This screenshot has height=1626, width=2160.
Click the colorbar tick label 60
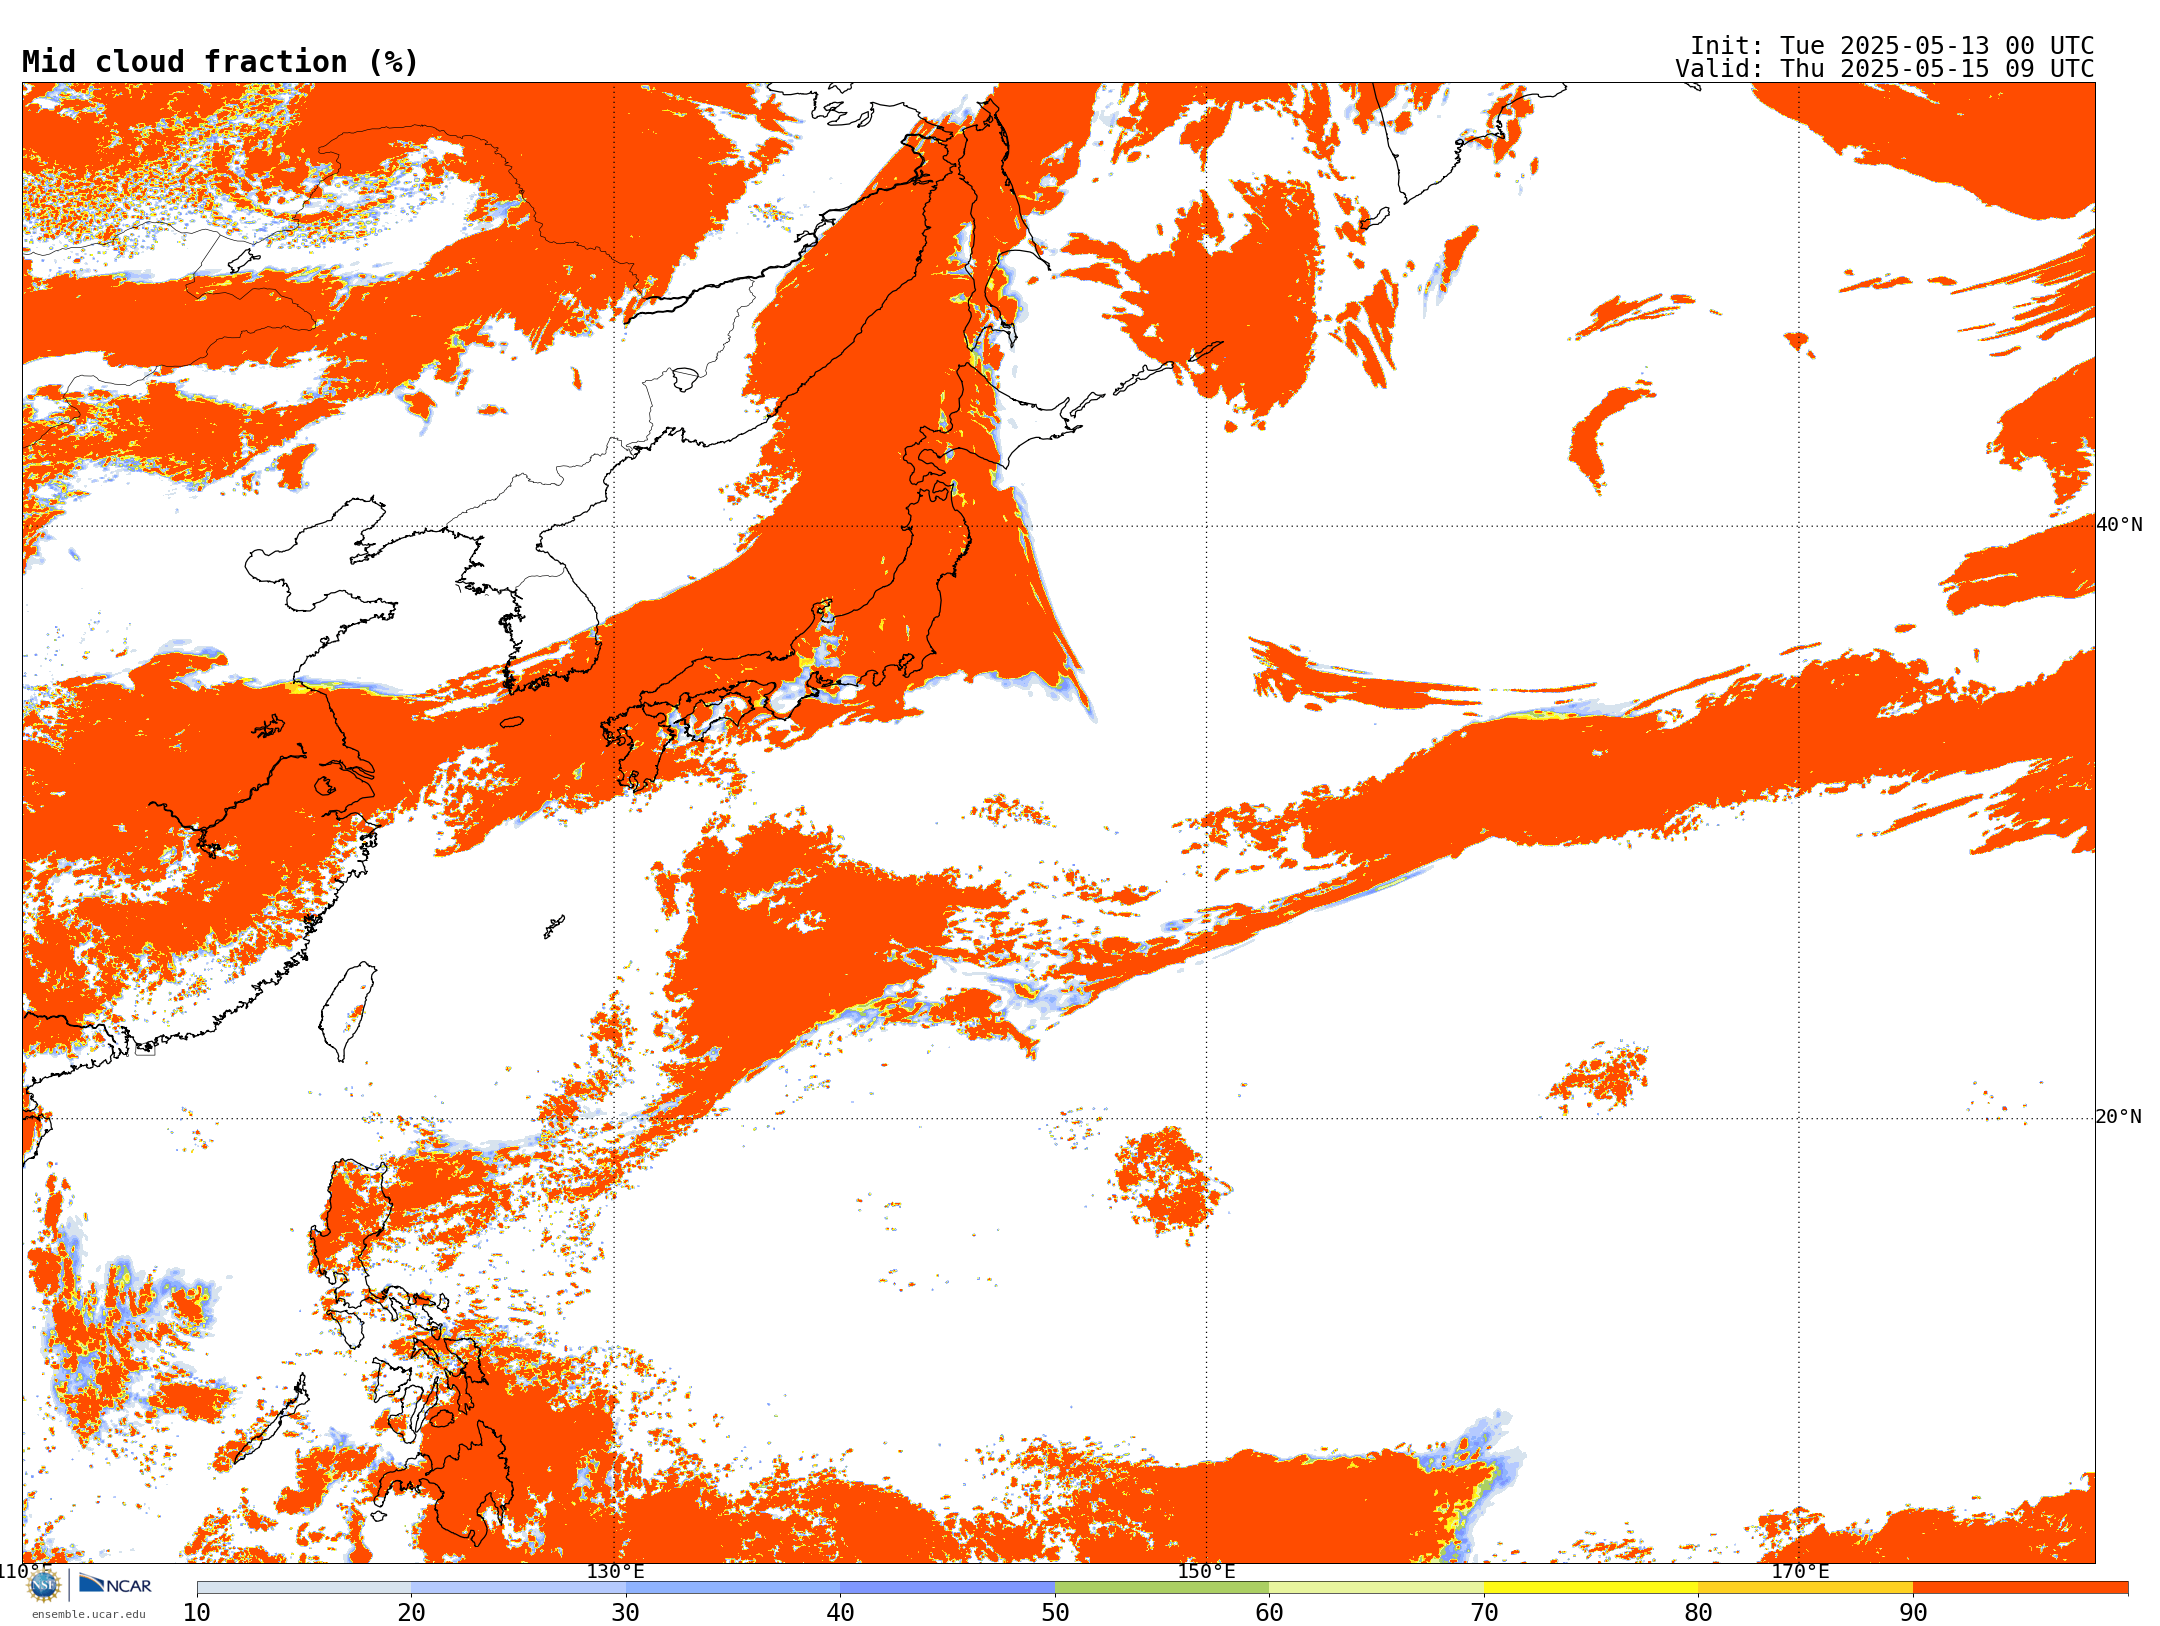click(1269, 1612)
